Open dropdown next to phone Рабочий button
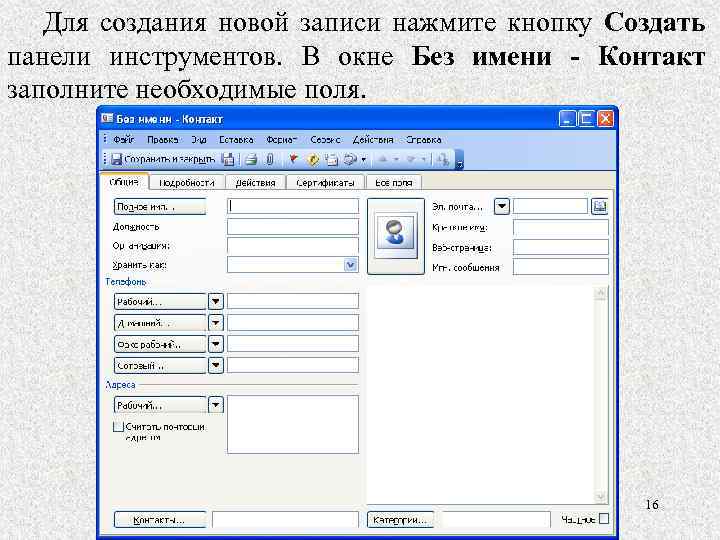The image size is (720, 540). click(x=215, y=302)
